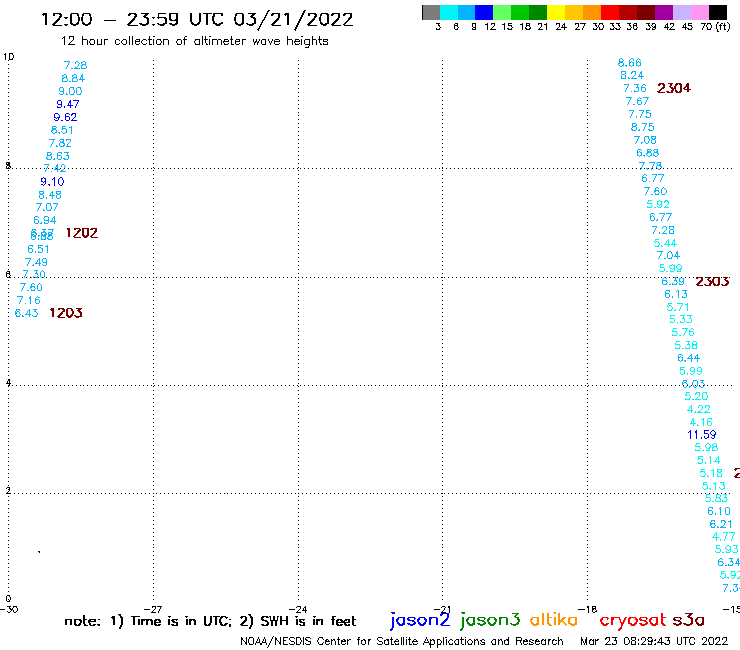Click the wave height value 8.63
740x650 pixels.
(x=58, y=156)
